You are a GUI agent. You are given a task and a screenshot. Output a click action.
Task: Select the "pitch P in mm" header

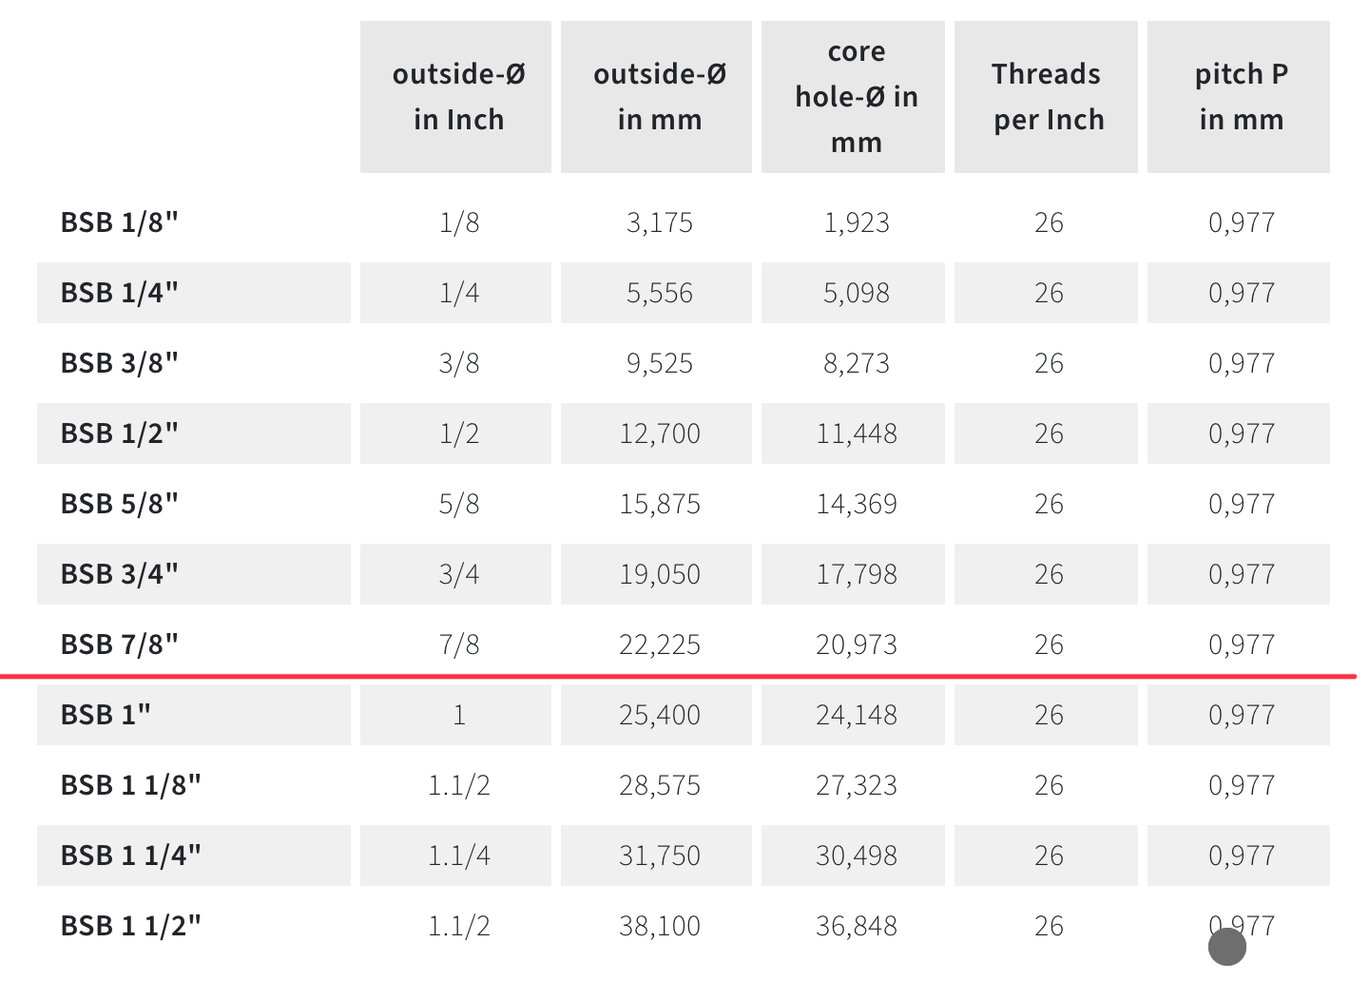coord(1240,97)
